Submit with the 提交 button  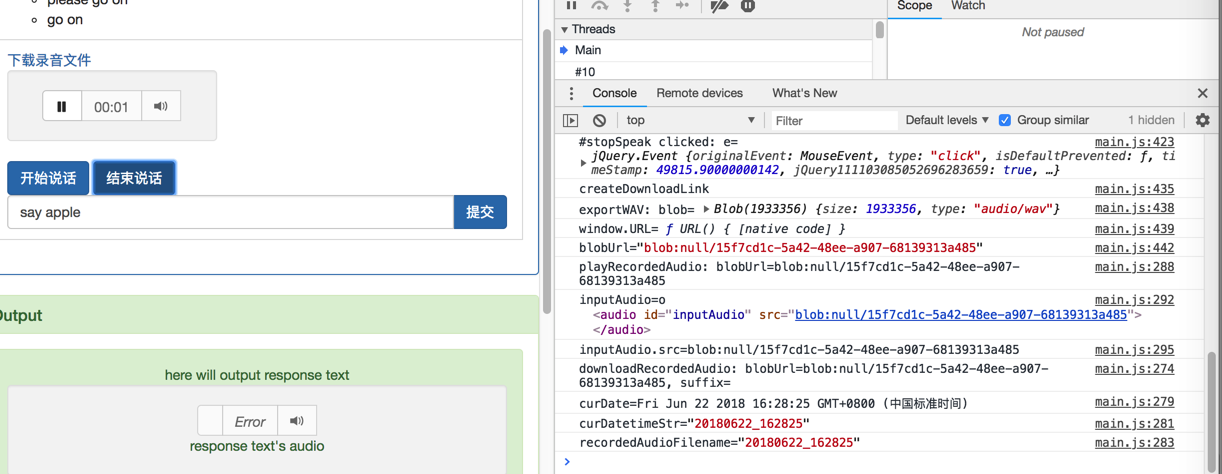coord(480,212)
